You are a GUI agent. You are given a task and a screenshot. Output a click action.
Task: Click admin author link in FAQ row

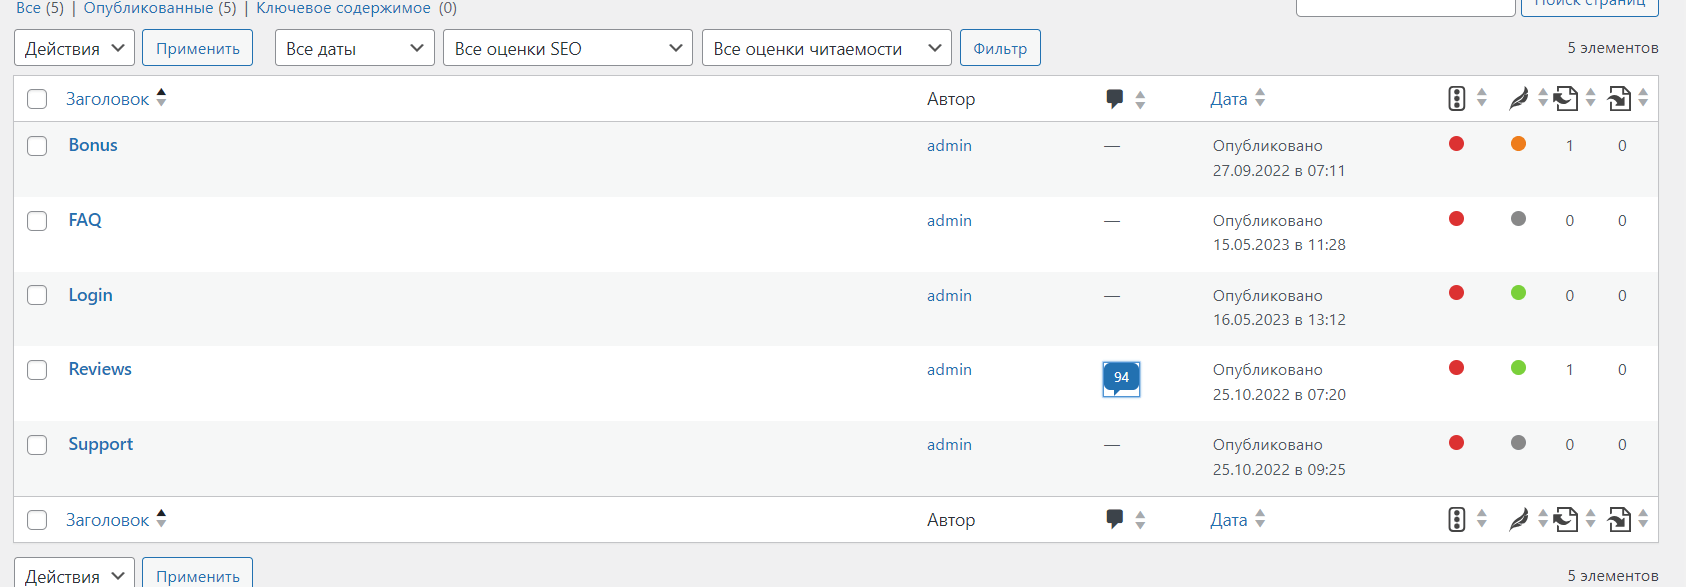pos(949,221)
